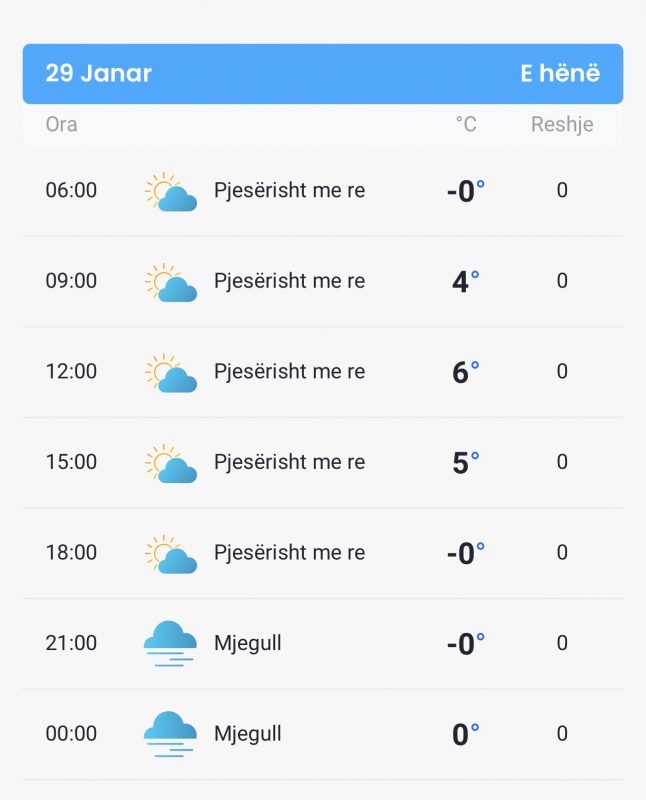
Task: Click Mjegull text in the 21:00 row
Action: click(247, 644)
